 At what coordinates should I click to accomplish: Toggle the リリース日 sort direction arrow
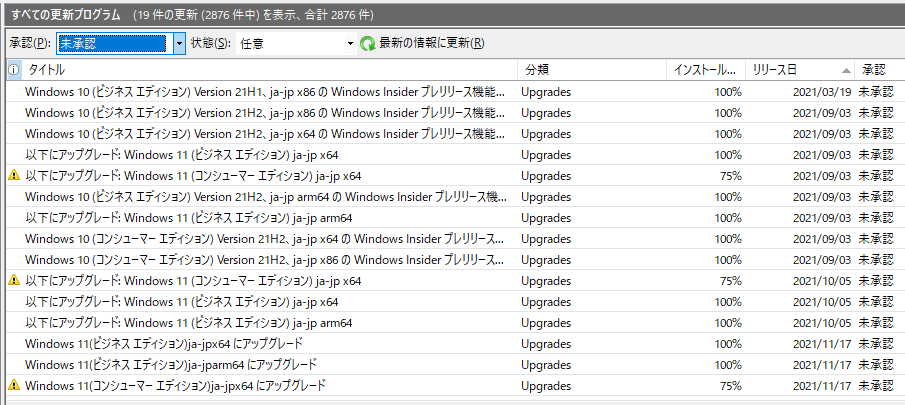846,71
